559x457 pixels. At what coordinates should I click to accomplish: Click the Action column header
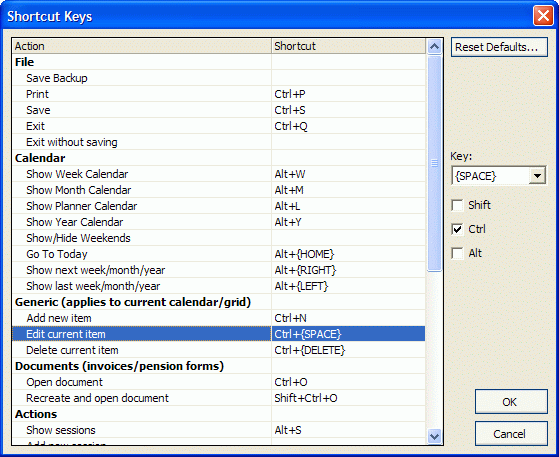click(x=142, y=46)
